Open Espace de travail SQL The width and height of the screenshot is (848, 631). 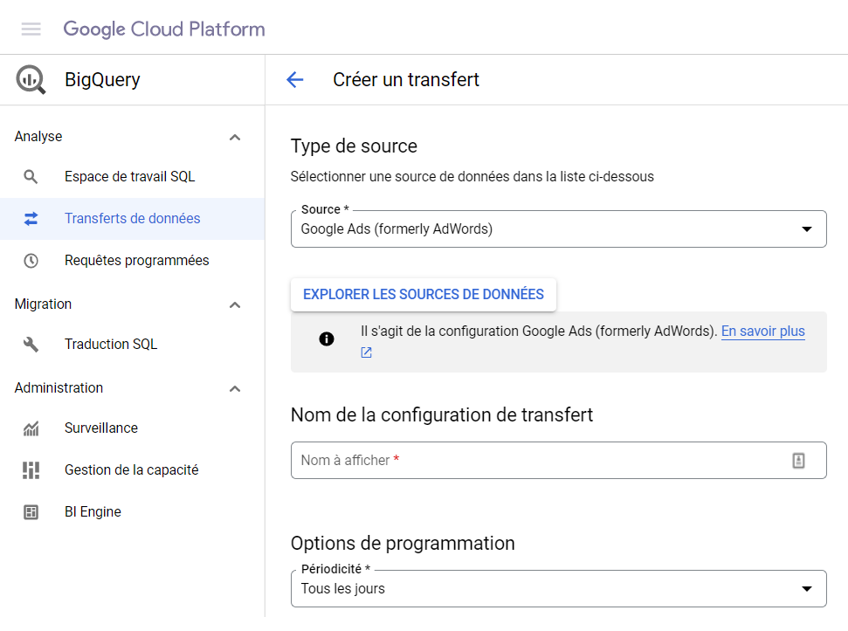[132, 177]
